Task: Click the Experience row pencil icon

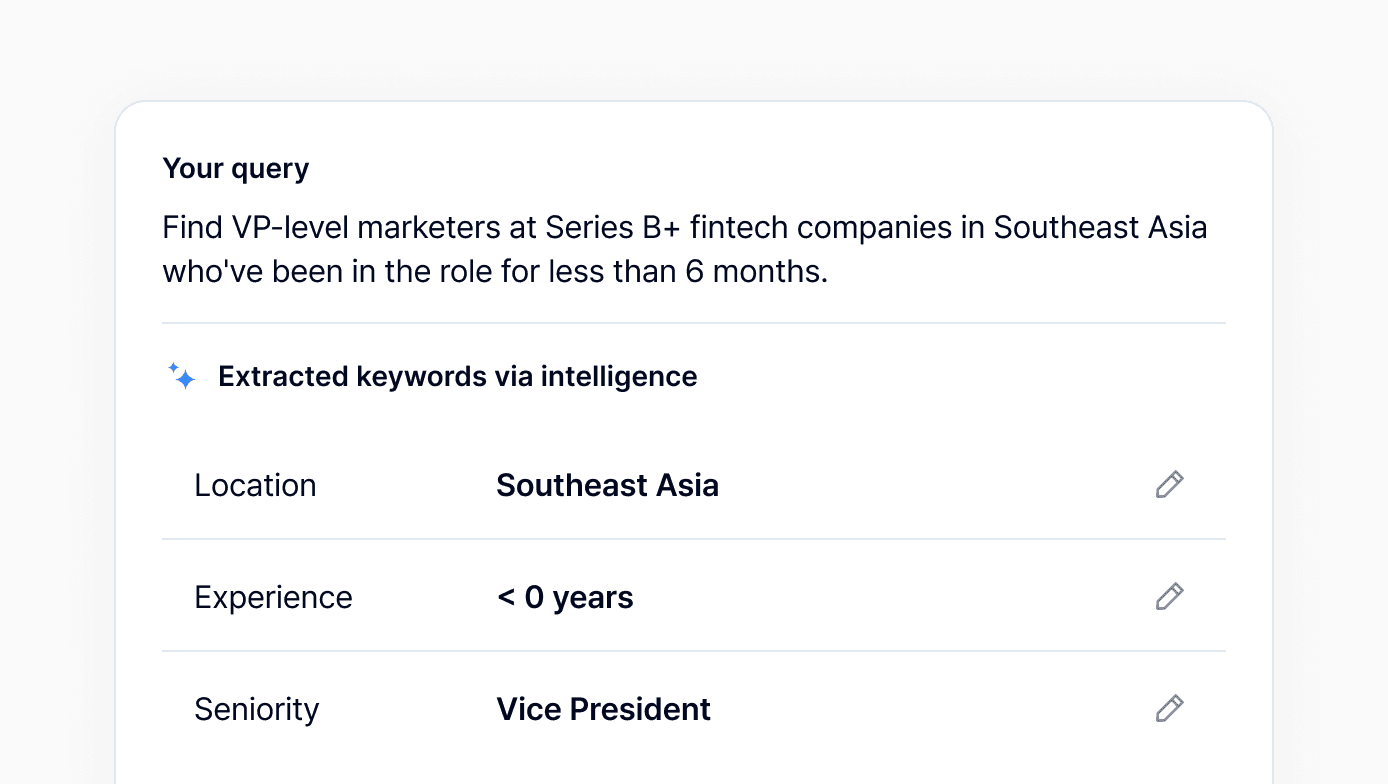Action: pos(1169,597)
